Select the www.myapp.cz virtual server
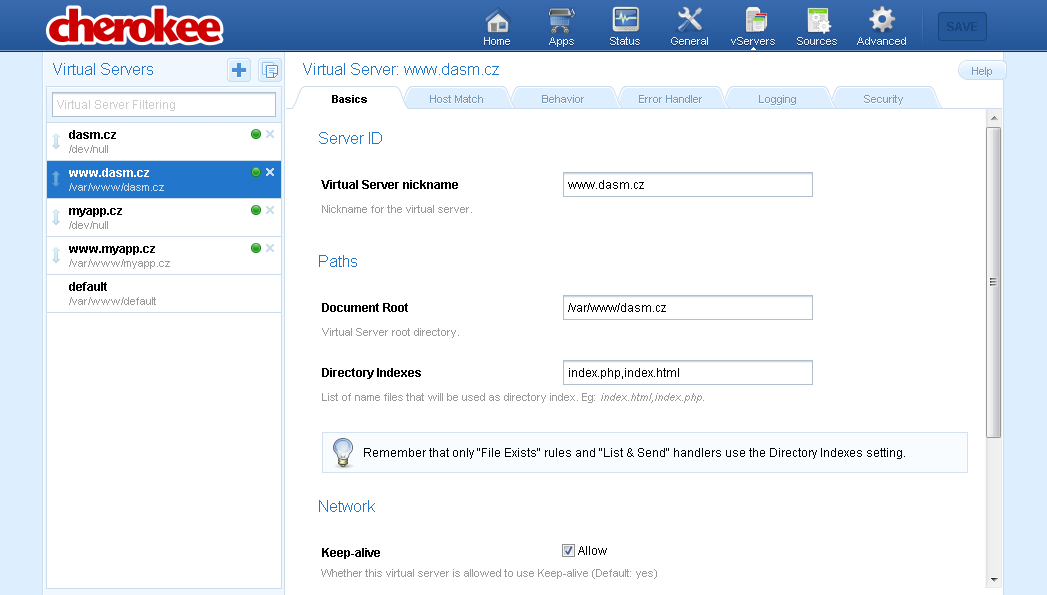The height and width of the screenshot is (595, 1047). click(x=164, y=256)
